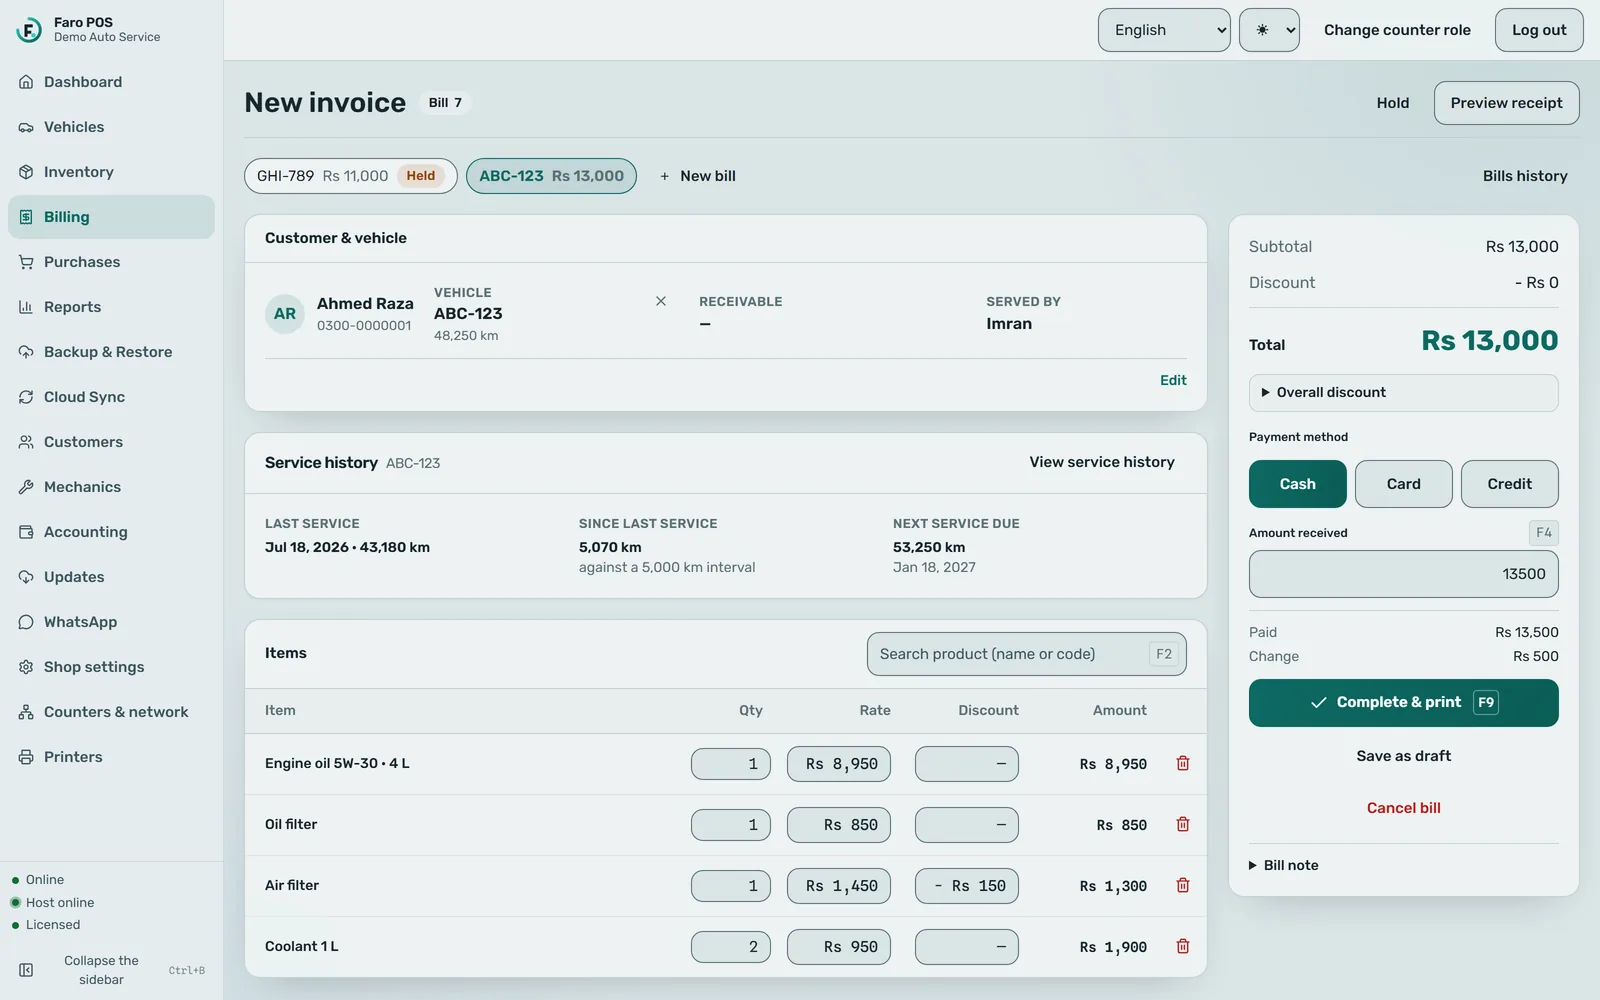Click the Faro POS logo
Image resolution: width=1600 pixels, height=1000 pixels.
point(29,30)
